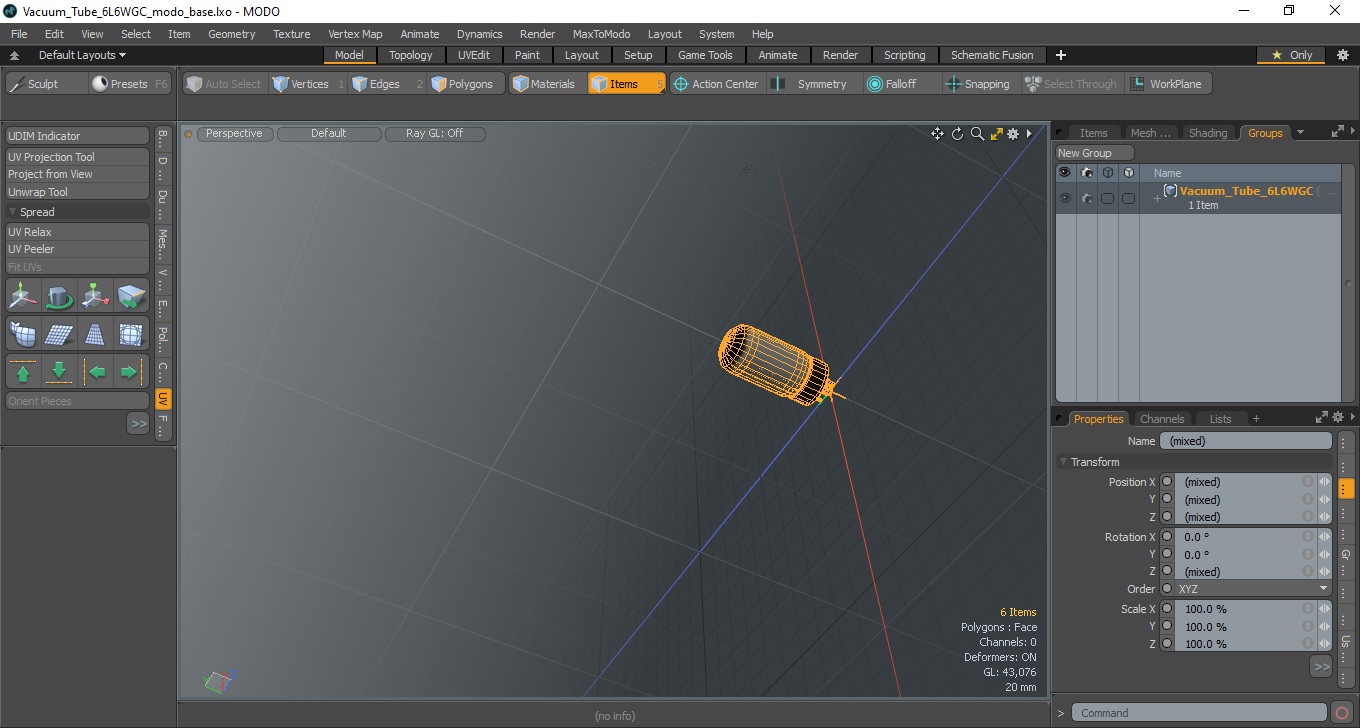
Task: Adjust Position X value with stepper arrows
Action: pos(1324,482)
